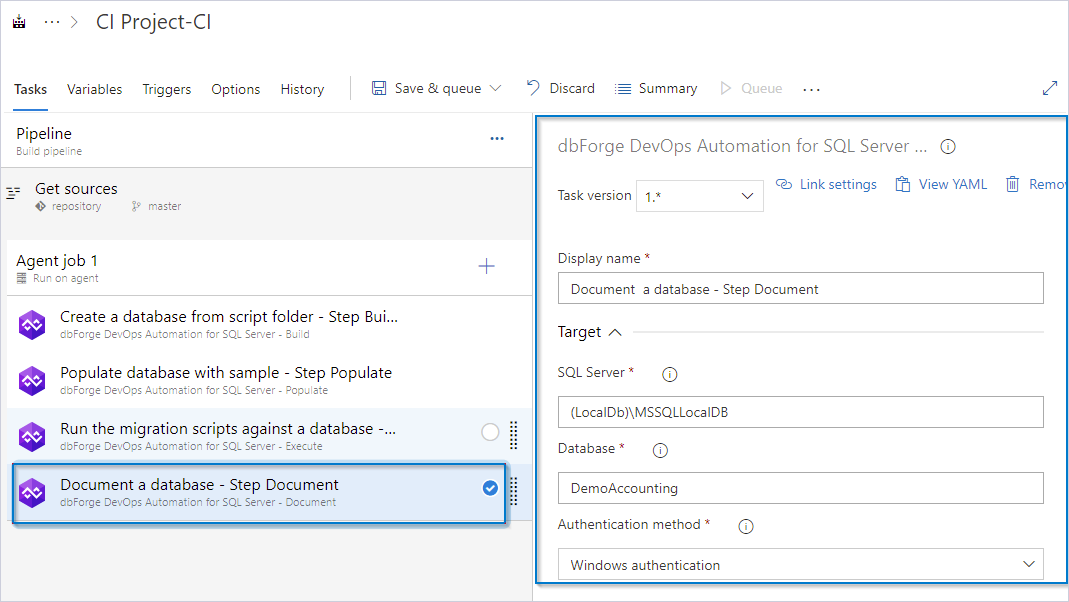Expand the breadcrumb ellipsis at top
This screenshot has height=602, width=1069.
click(52, 22)
